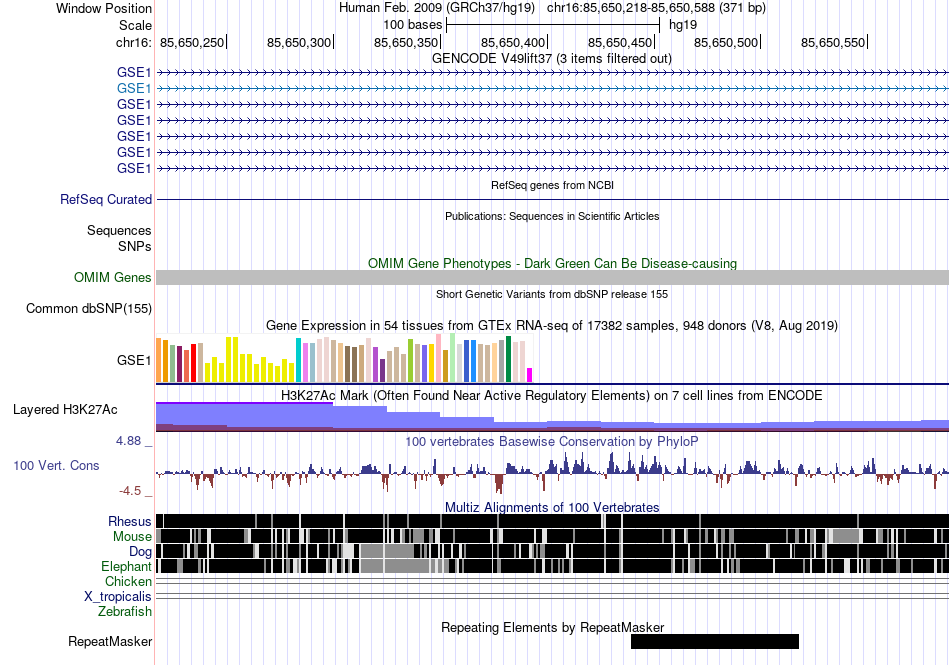Select the Dog species label
This screenshot has width=950, height=665.
pos(141,551)
